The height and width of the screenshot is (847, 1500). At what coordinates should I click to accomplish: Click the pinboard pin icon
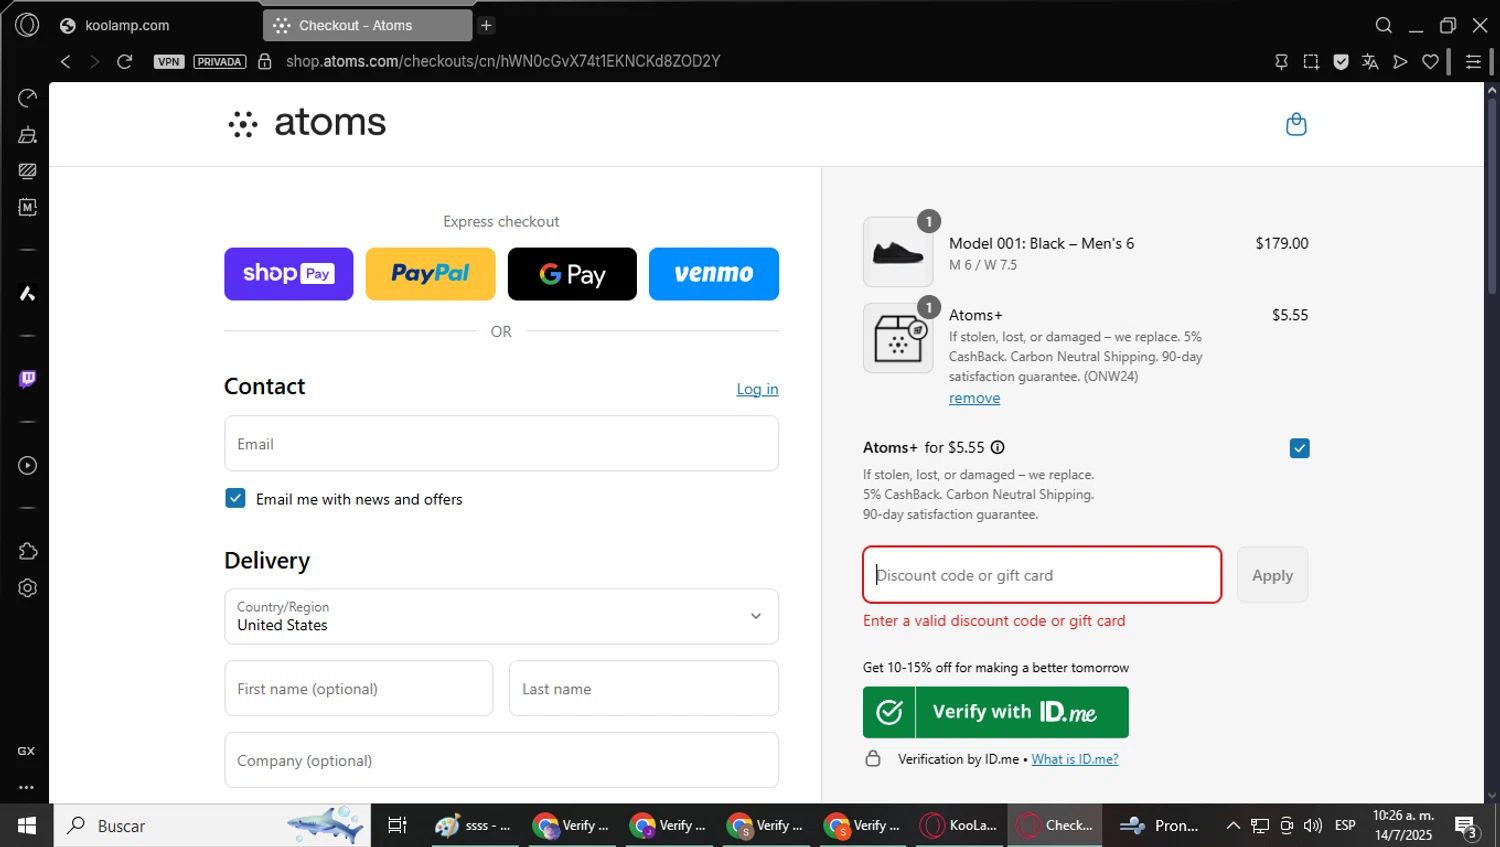(1281, 62)
